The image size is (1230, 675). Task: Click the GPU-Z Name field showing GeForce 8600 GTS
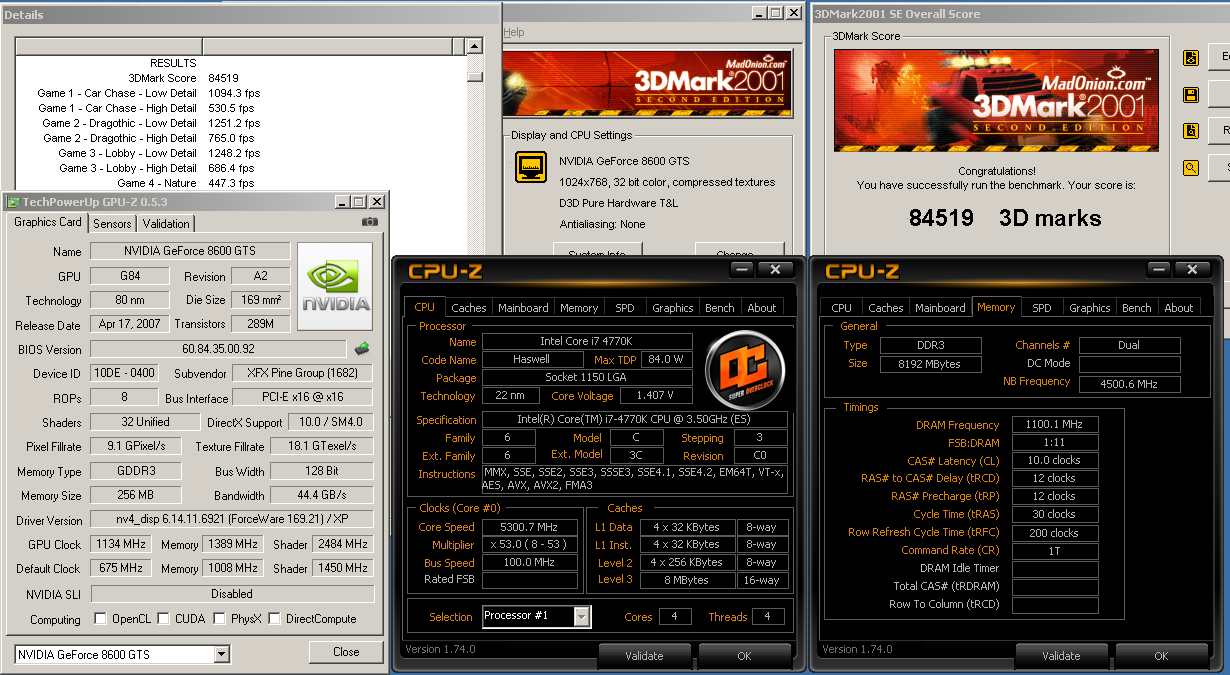(190, 251)
